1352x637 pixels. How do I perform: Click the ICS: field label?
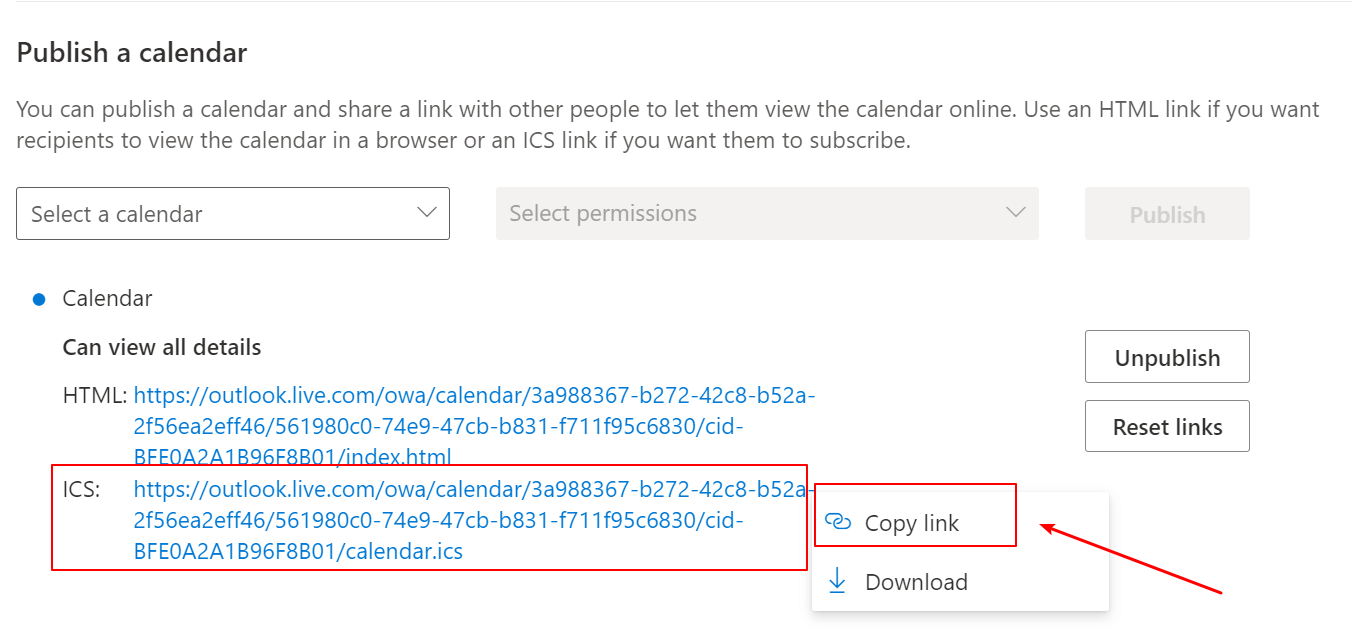coord(81,490)
